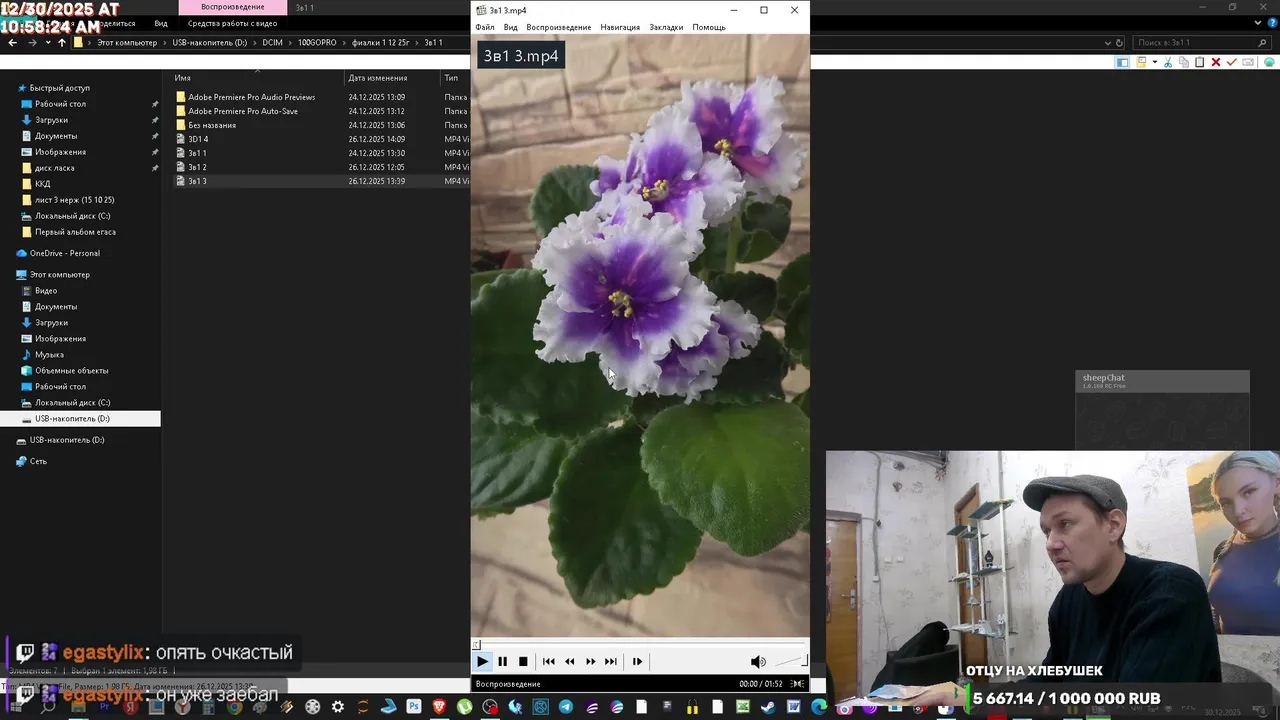Click the Вид ribbon tab in Explorer
The height and width of the screenshot is (720, 1280).
(x=161, y=23)
